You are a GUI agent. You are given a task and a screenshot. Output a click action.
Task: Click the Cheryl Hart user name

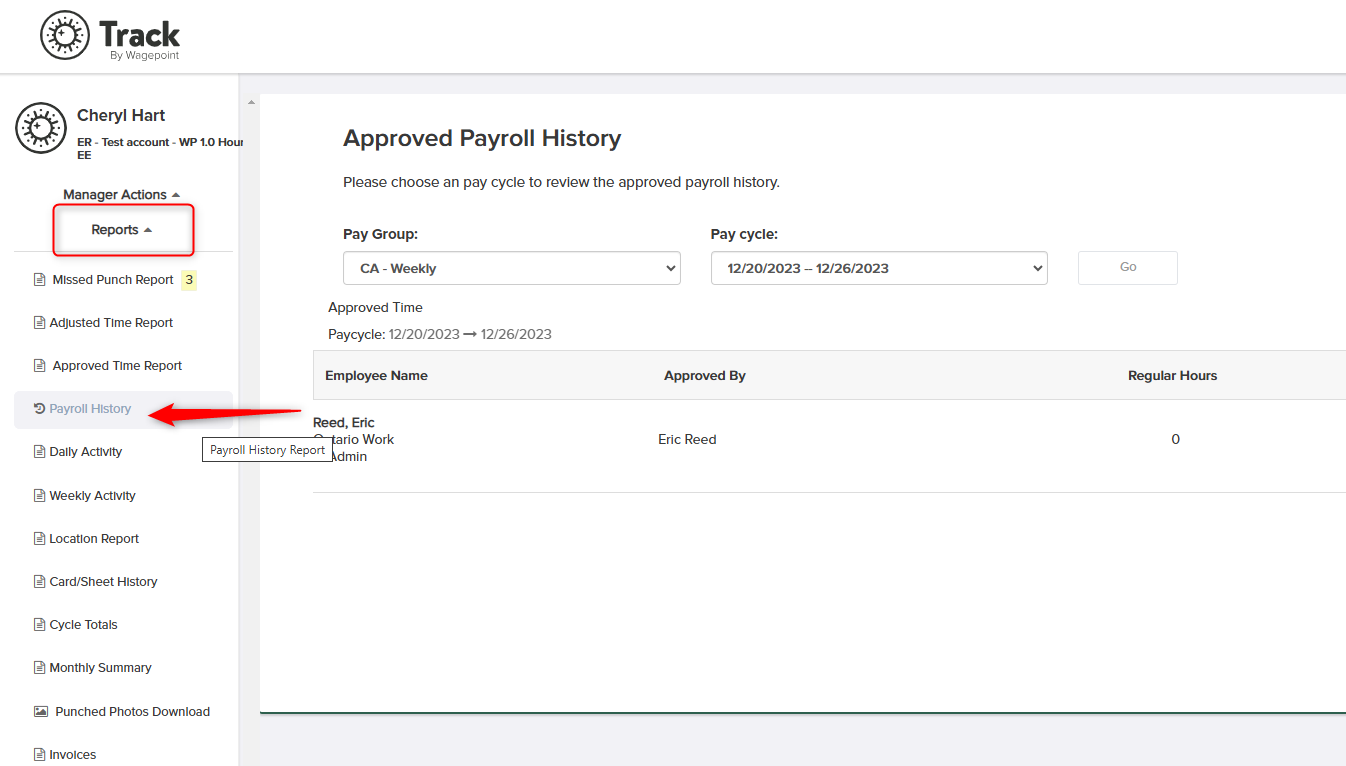click(121, 116)
